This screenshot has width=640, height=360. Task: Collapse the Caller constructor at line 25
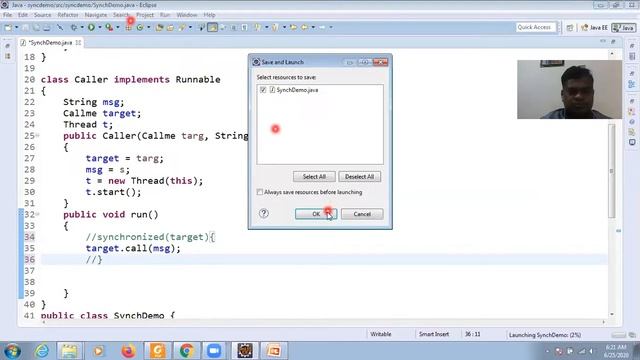pyautogui.click(x=38, y=135)
